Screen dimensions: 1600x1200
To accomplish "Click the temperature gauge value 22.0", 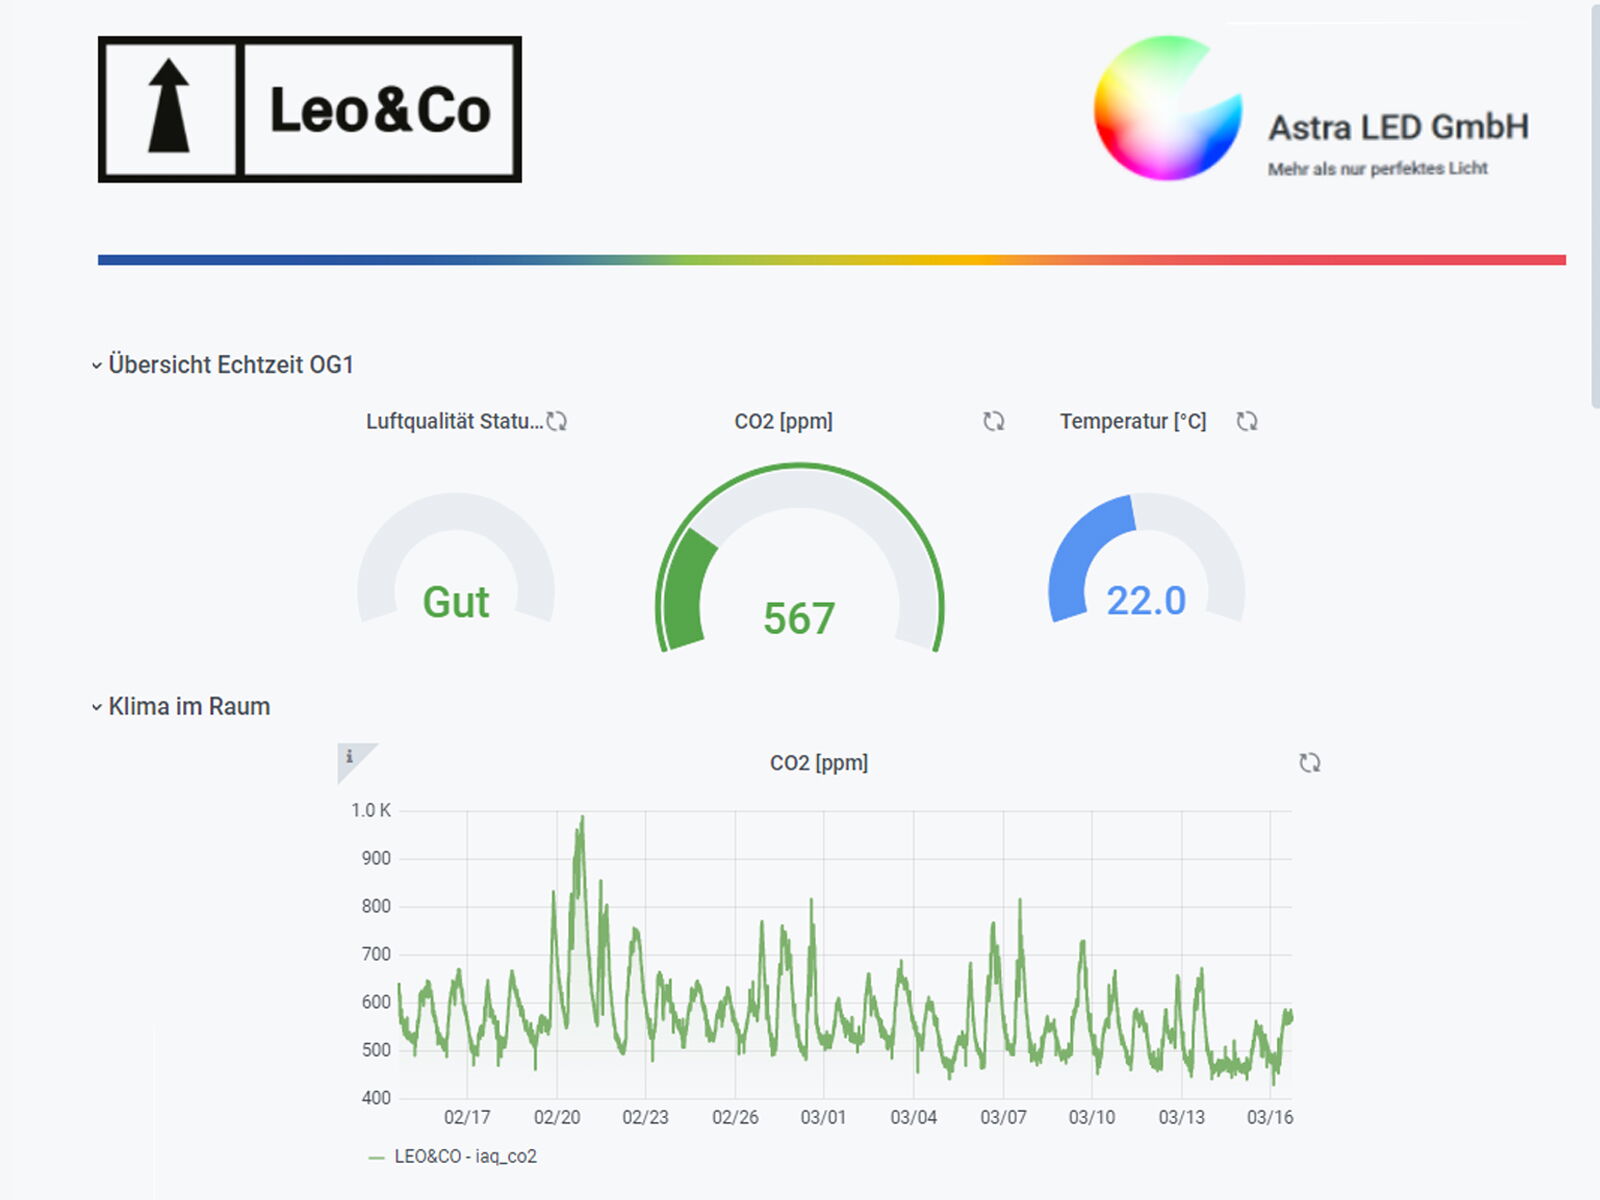I will (x=1146, y=601).
